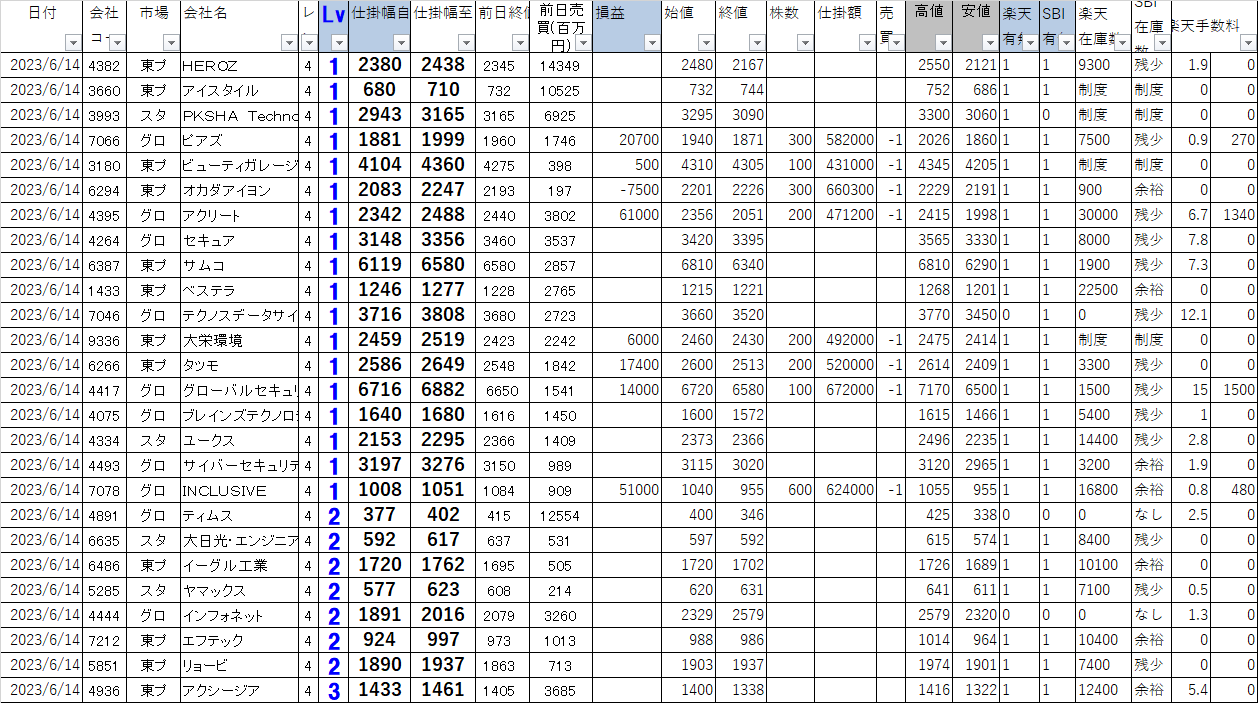Select the インフォネット company name cell
Screen dimensions: 1258x703
tap(238, 615)
